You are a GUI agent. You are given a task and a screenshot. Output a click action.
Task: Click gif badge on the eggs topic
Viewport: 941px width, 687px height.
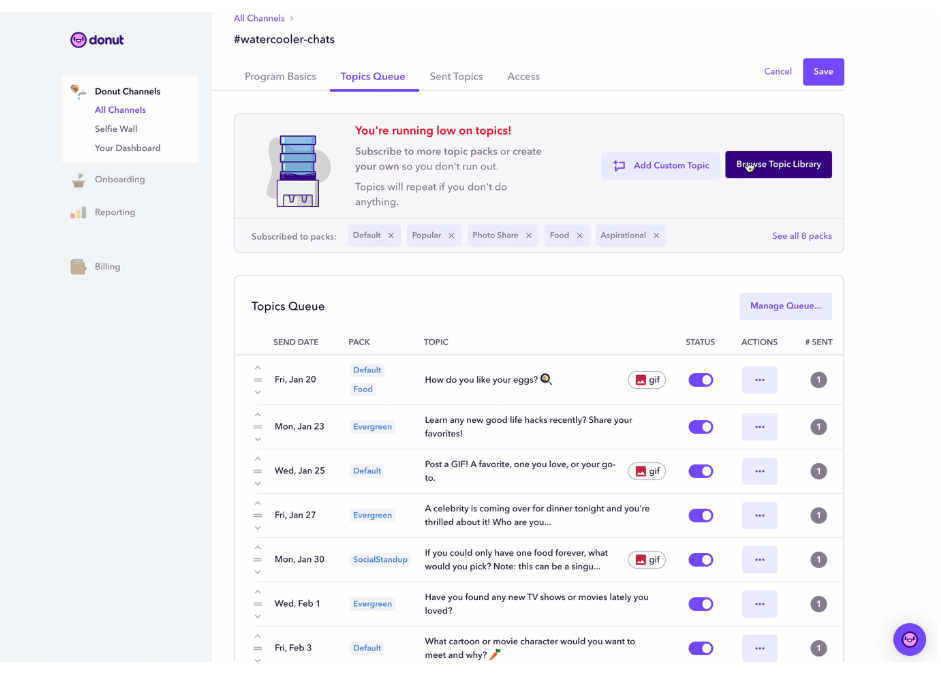click(647, 380)
